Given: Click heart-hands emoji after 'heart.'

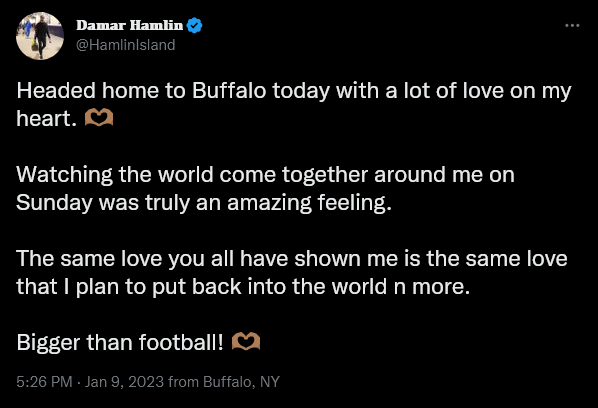Looking at the screenshot, I should (x=99, y=117).
